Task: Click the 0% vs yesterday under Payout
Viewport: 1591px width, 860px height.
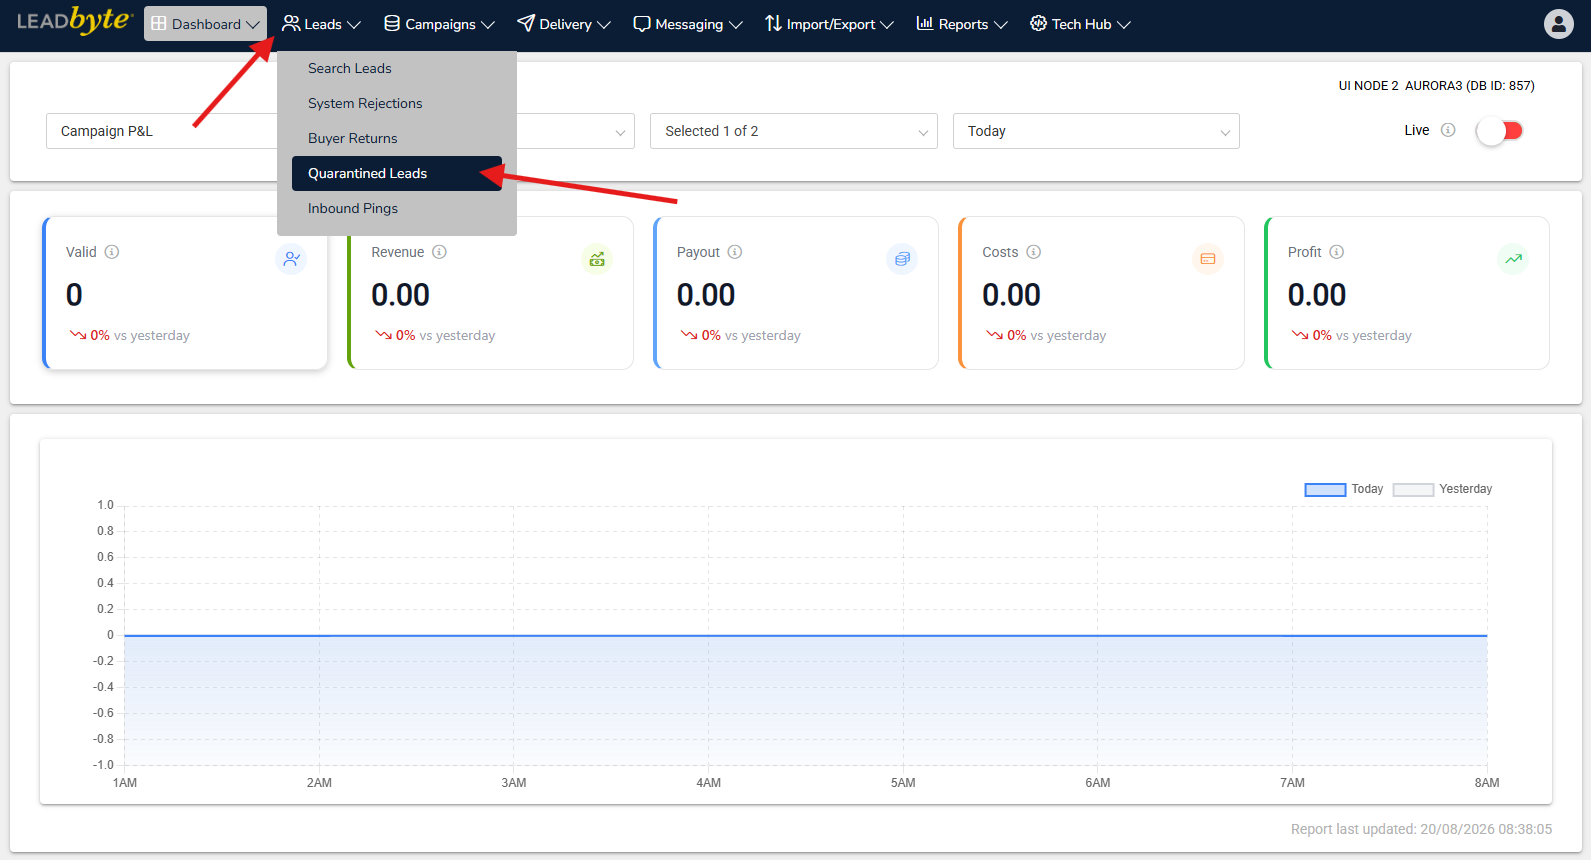Action: coord(740,335)
